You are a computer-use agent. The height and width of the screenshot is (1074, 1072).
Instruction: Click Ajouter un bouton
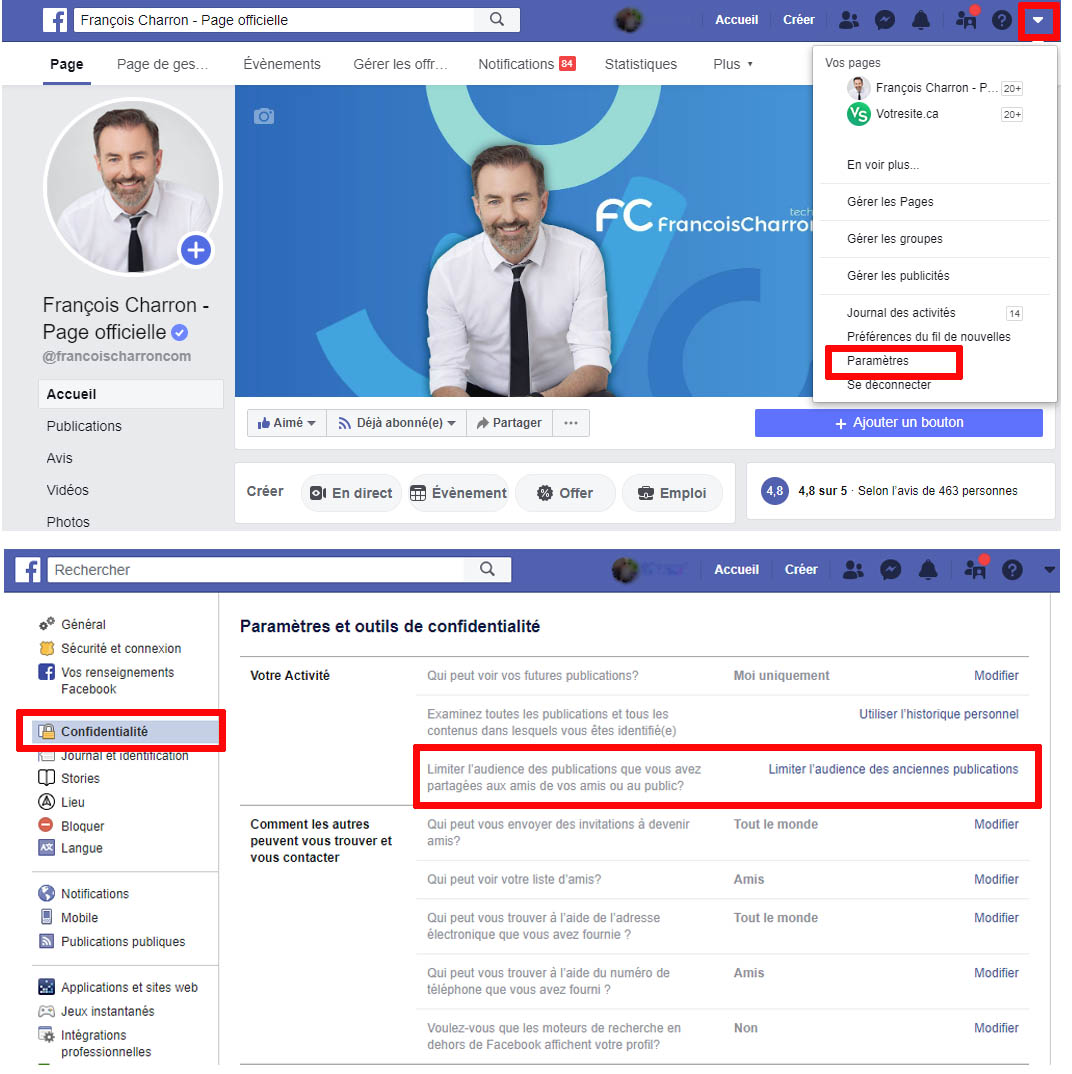pos(899,423)
